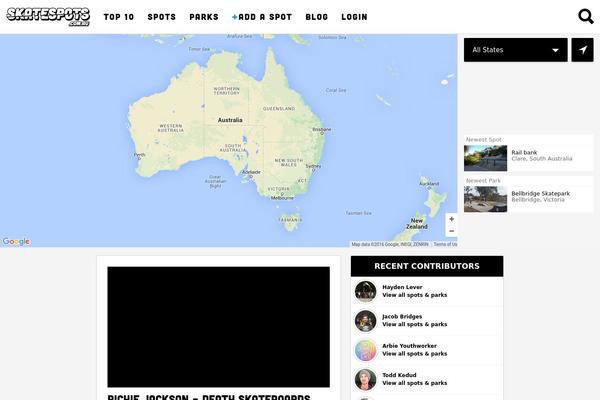
Task: Click Perth label on the map
Action: (x=139, y=155)
